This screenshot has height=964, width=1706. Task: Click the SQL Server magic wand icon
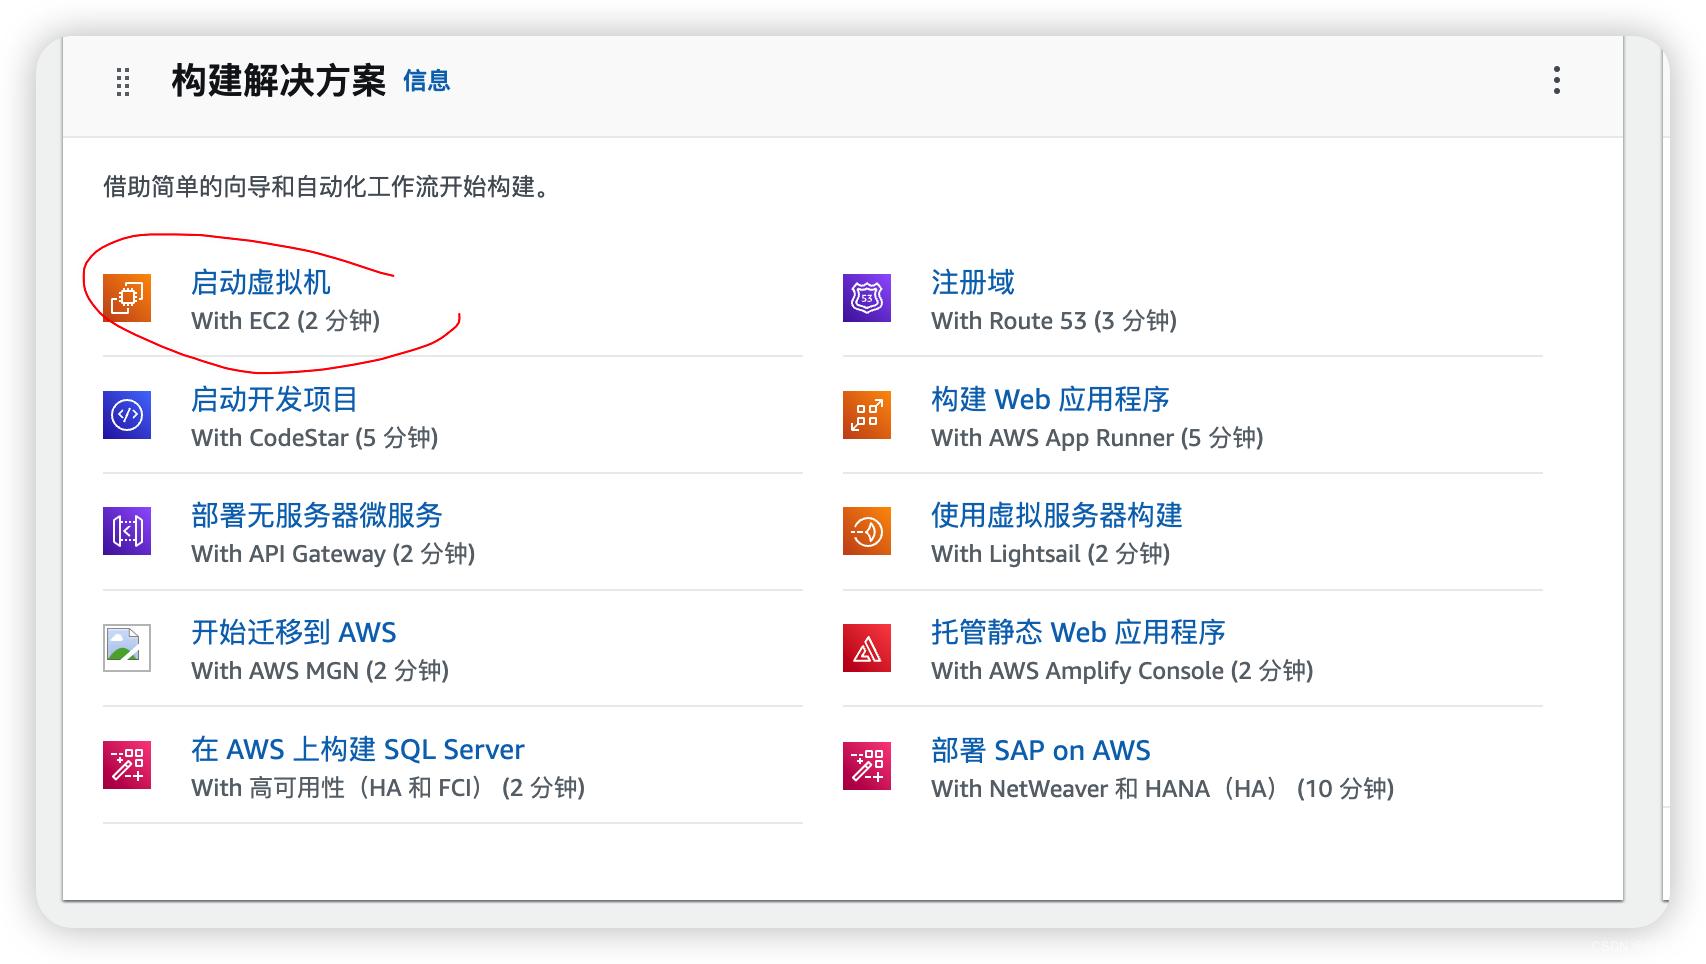tap(127, 765)
